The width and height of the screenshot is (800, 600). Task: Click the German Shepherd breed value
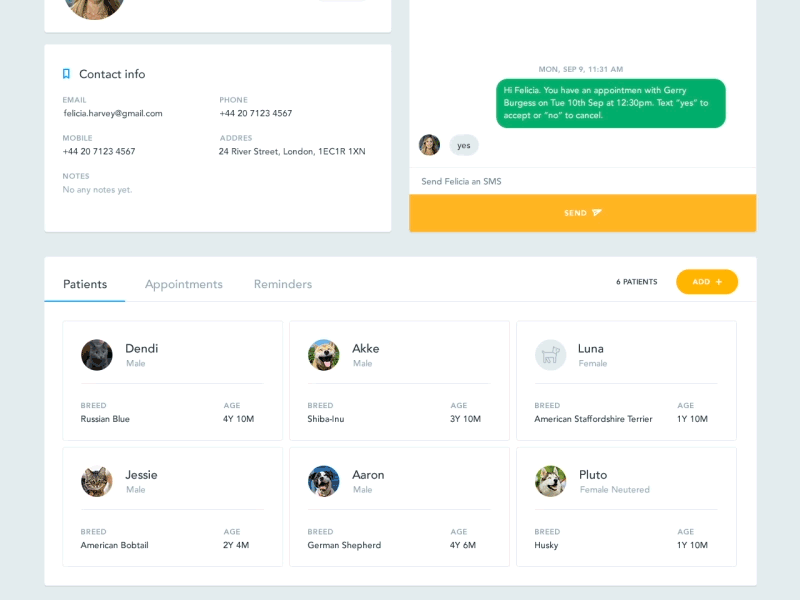(344, 545)
